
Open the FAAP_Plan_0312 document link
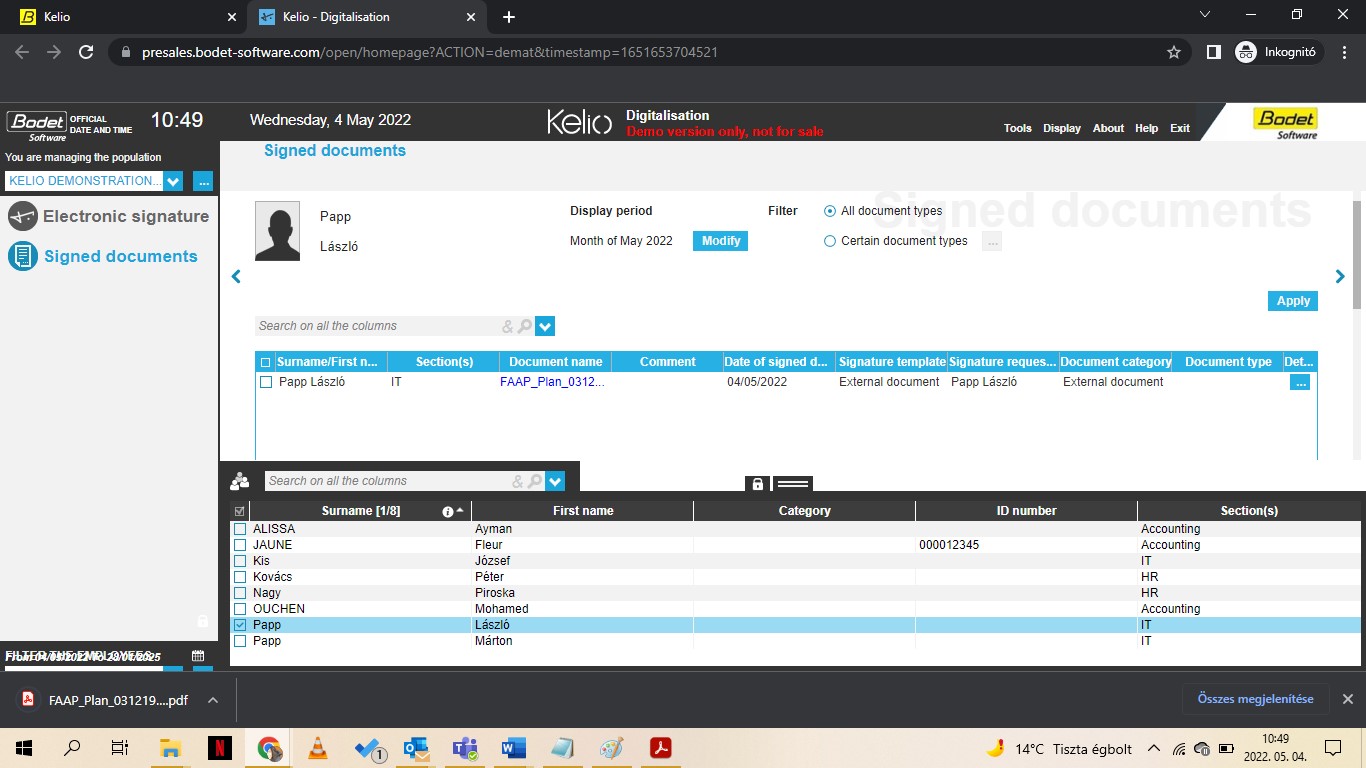coord(552,382)
